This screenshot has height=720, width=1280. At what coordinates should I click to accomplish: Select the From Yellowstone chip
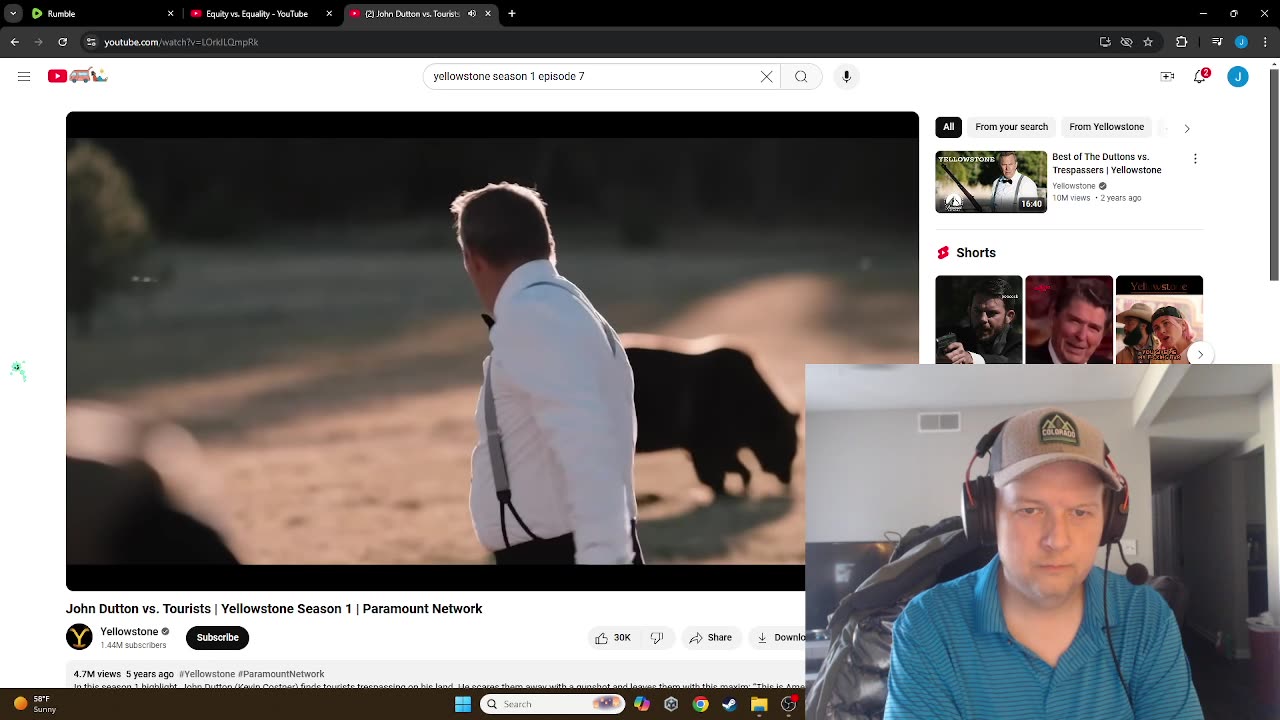click(1106, 127)
